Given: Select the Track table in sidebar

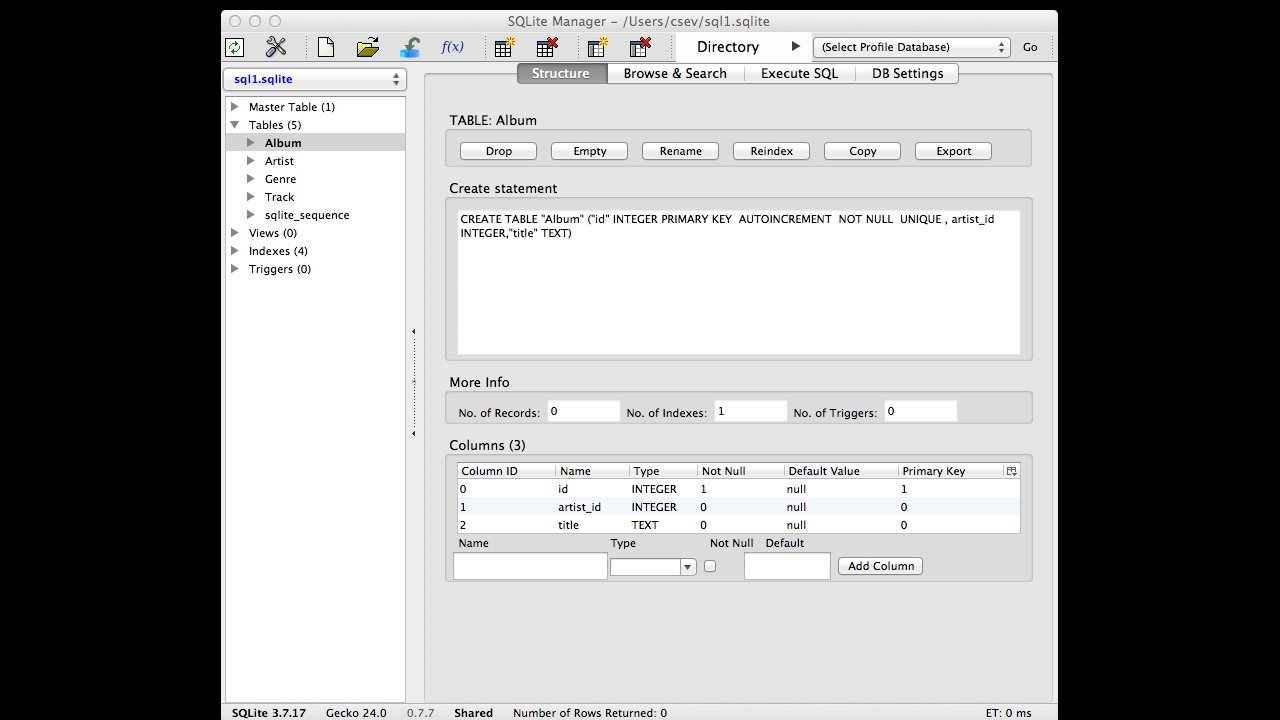Looking at the screenshot, I should click(280, 197).
